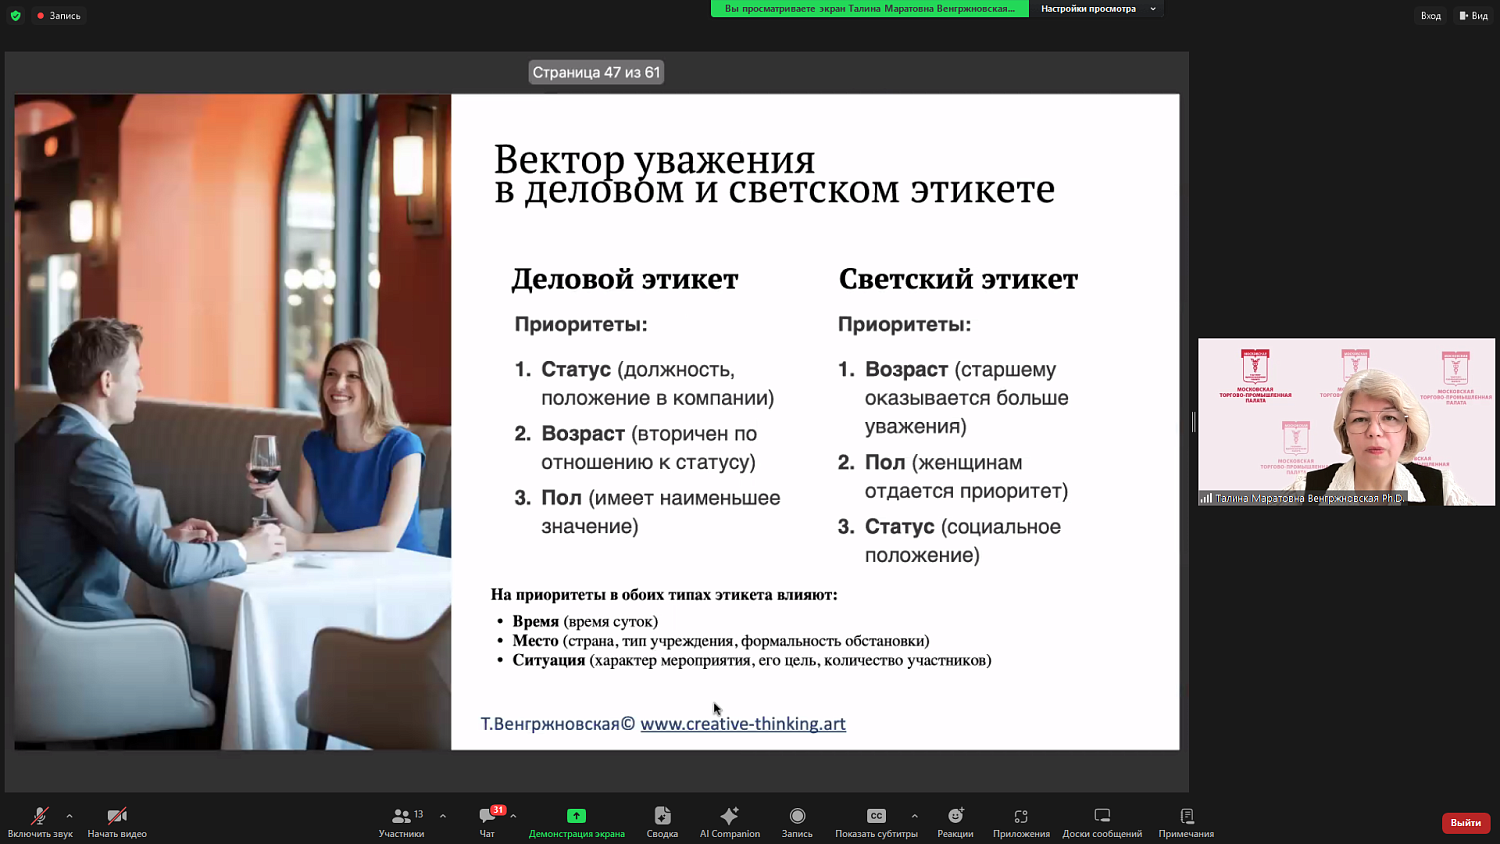Viewport: 1500px width, 844px height.
Task: Expand the video options chevron
Action: coord(145,814)
